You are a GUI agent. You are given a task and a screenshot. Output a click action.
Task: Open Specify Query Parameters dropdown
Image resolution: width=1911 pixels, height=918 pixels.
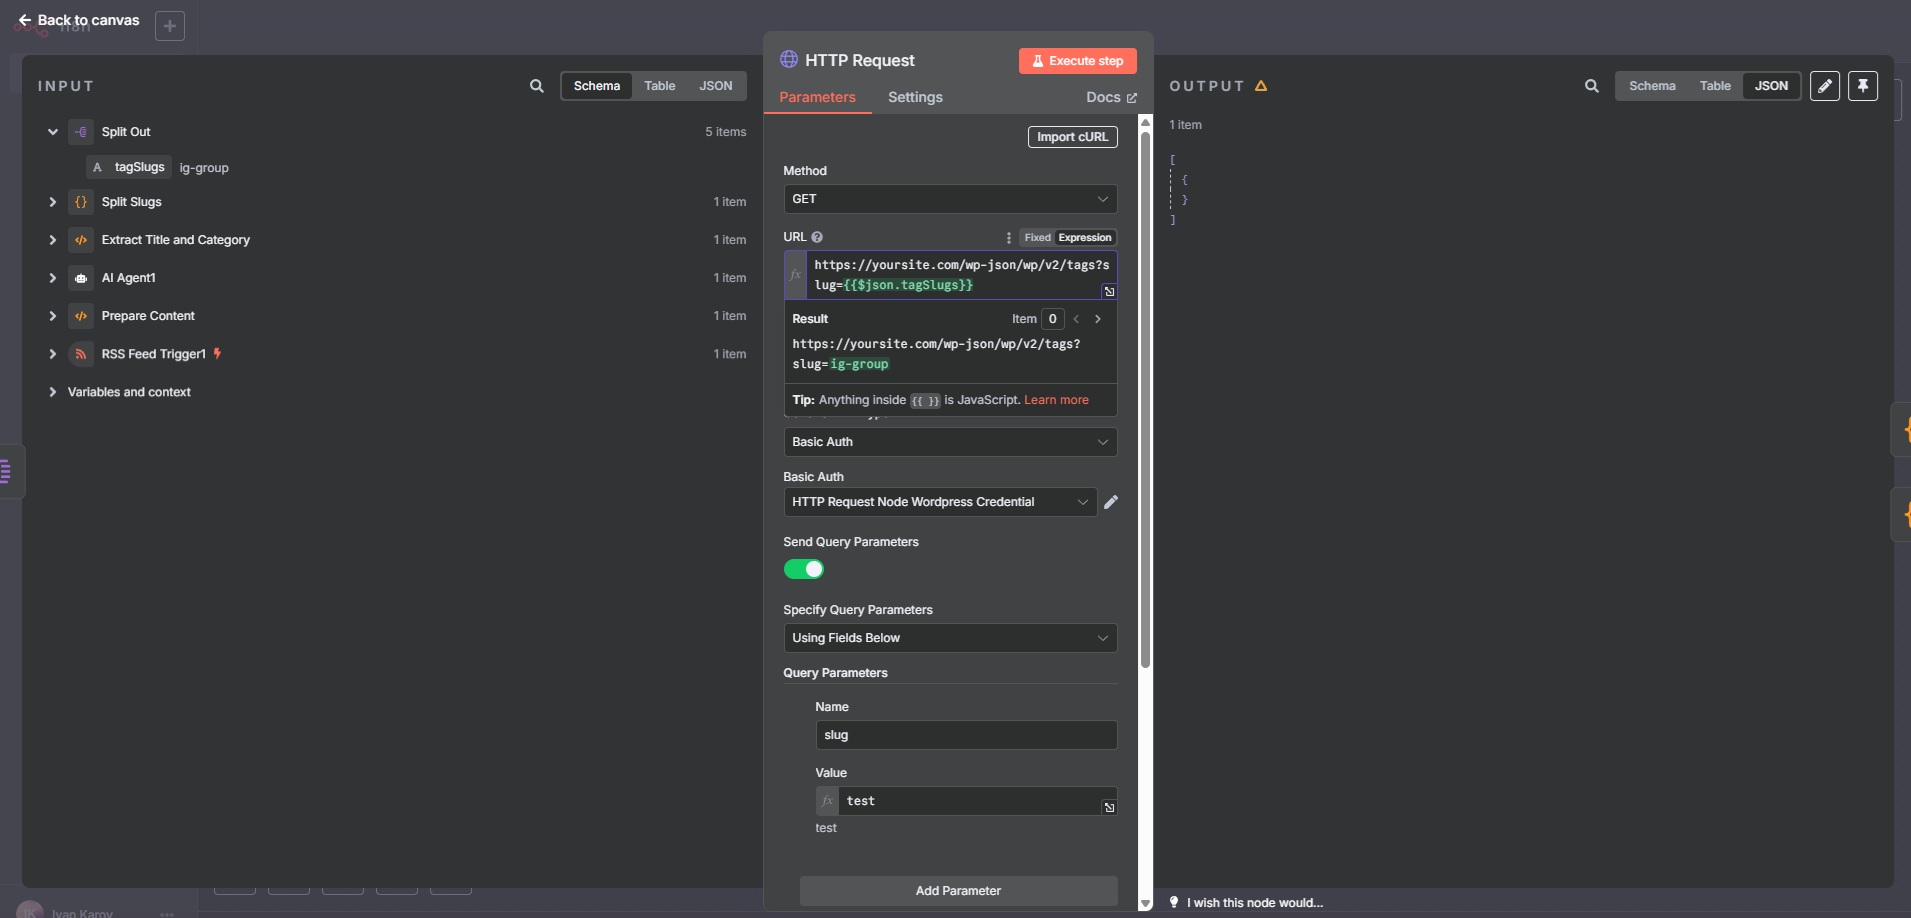(x=950, y=638)
